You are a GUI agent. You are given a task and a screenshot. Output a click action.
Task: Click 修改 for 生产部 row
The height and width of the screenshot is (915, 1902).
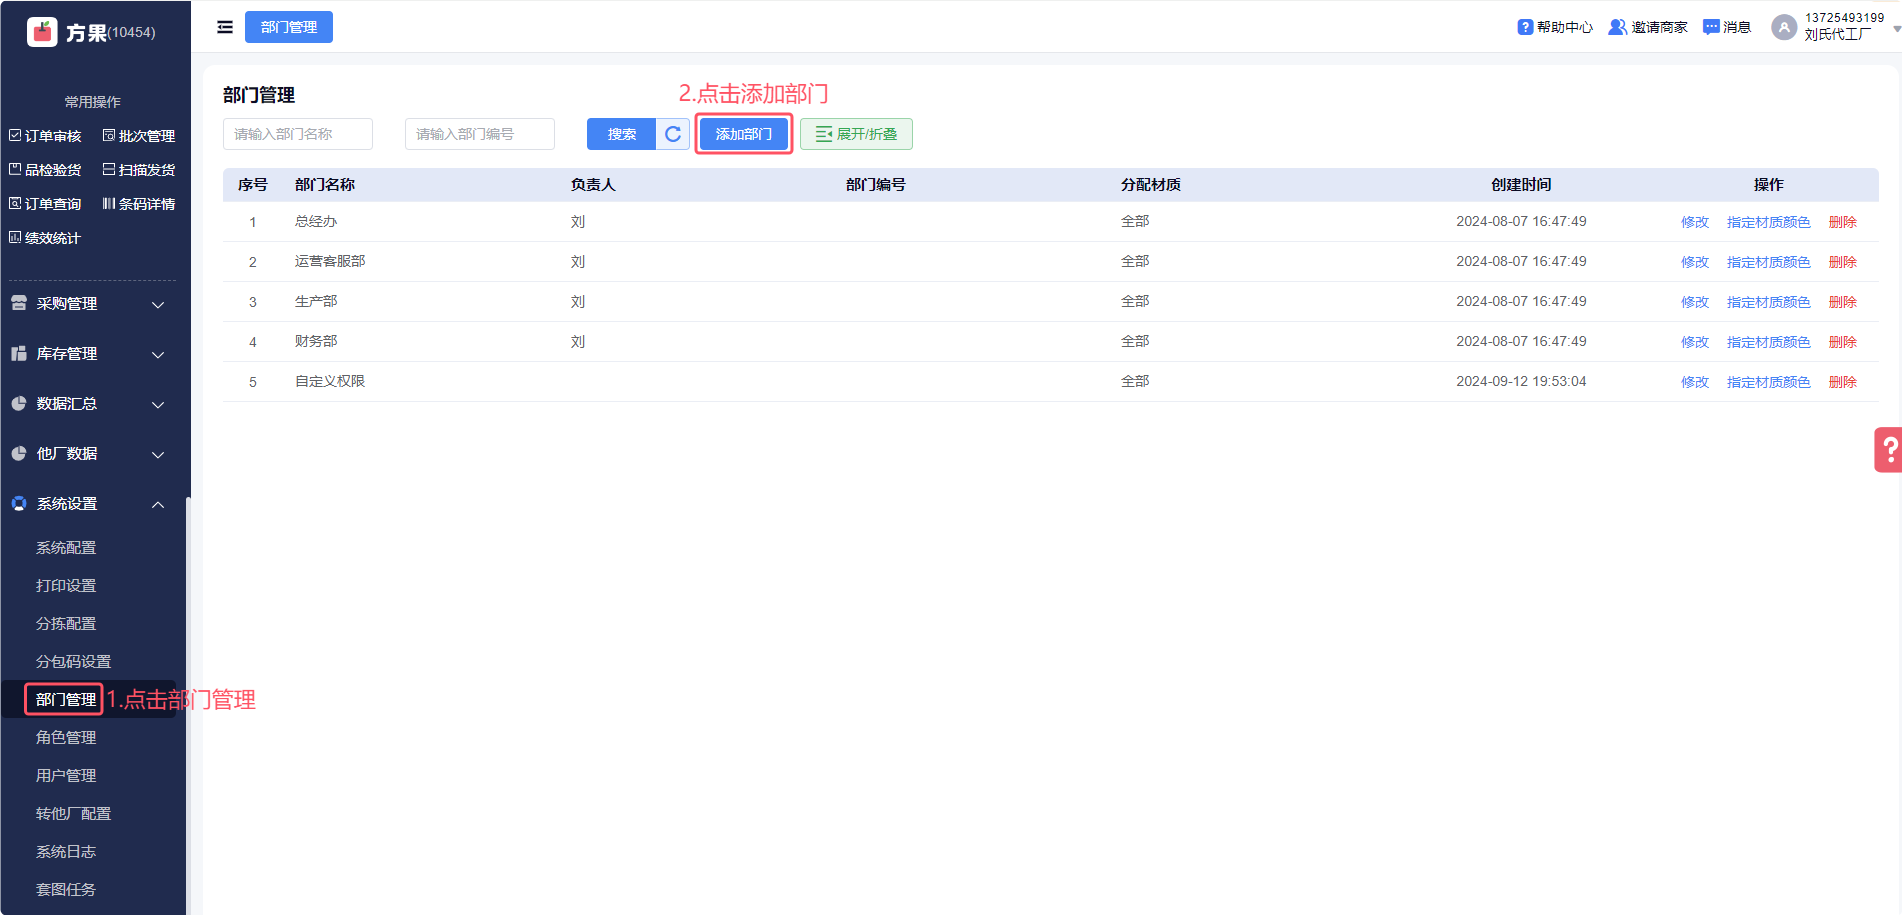pyautogui.click(x=1695, y=302)
